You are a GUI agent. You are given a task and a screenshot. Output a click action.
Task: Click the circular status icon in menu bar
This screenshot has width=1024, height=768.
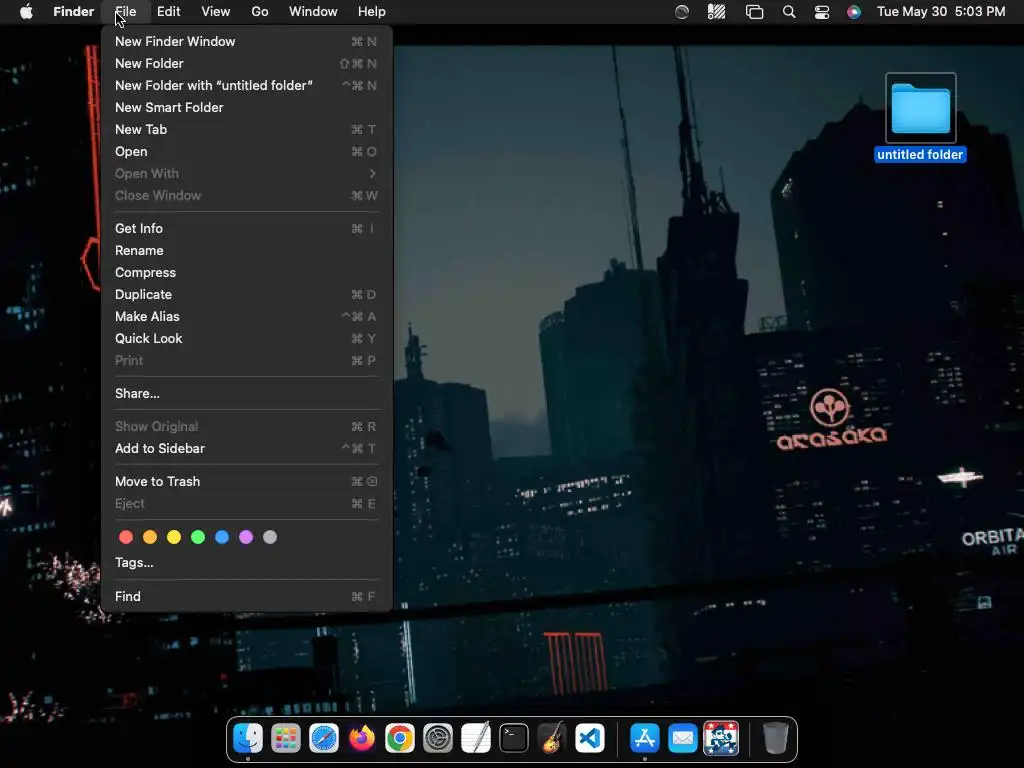[682, 12]
